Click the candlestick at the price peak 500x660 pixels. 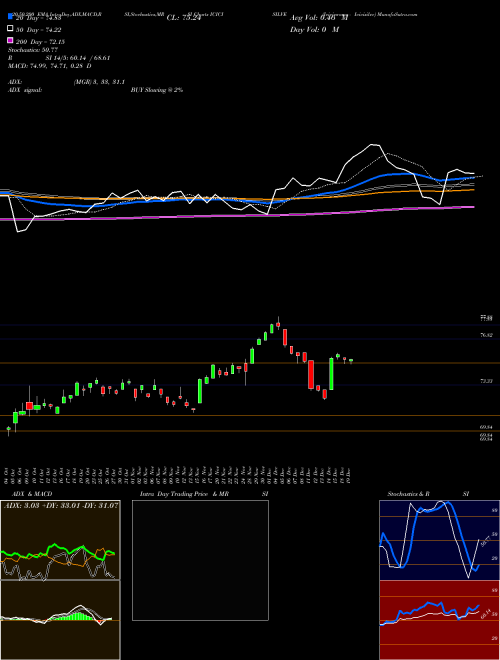click(x=278, y=324)
